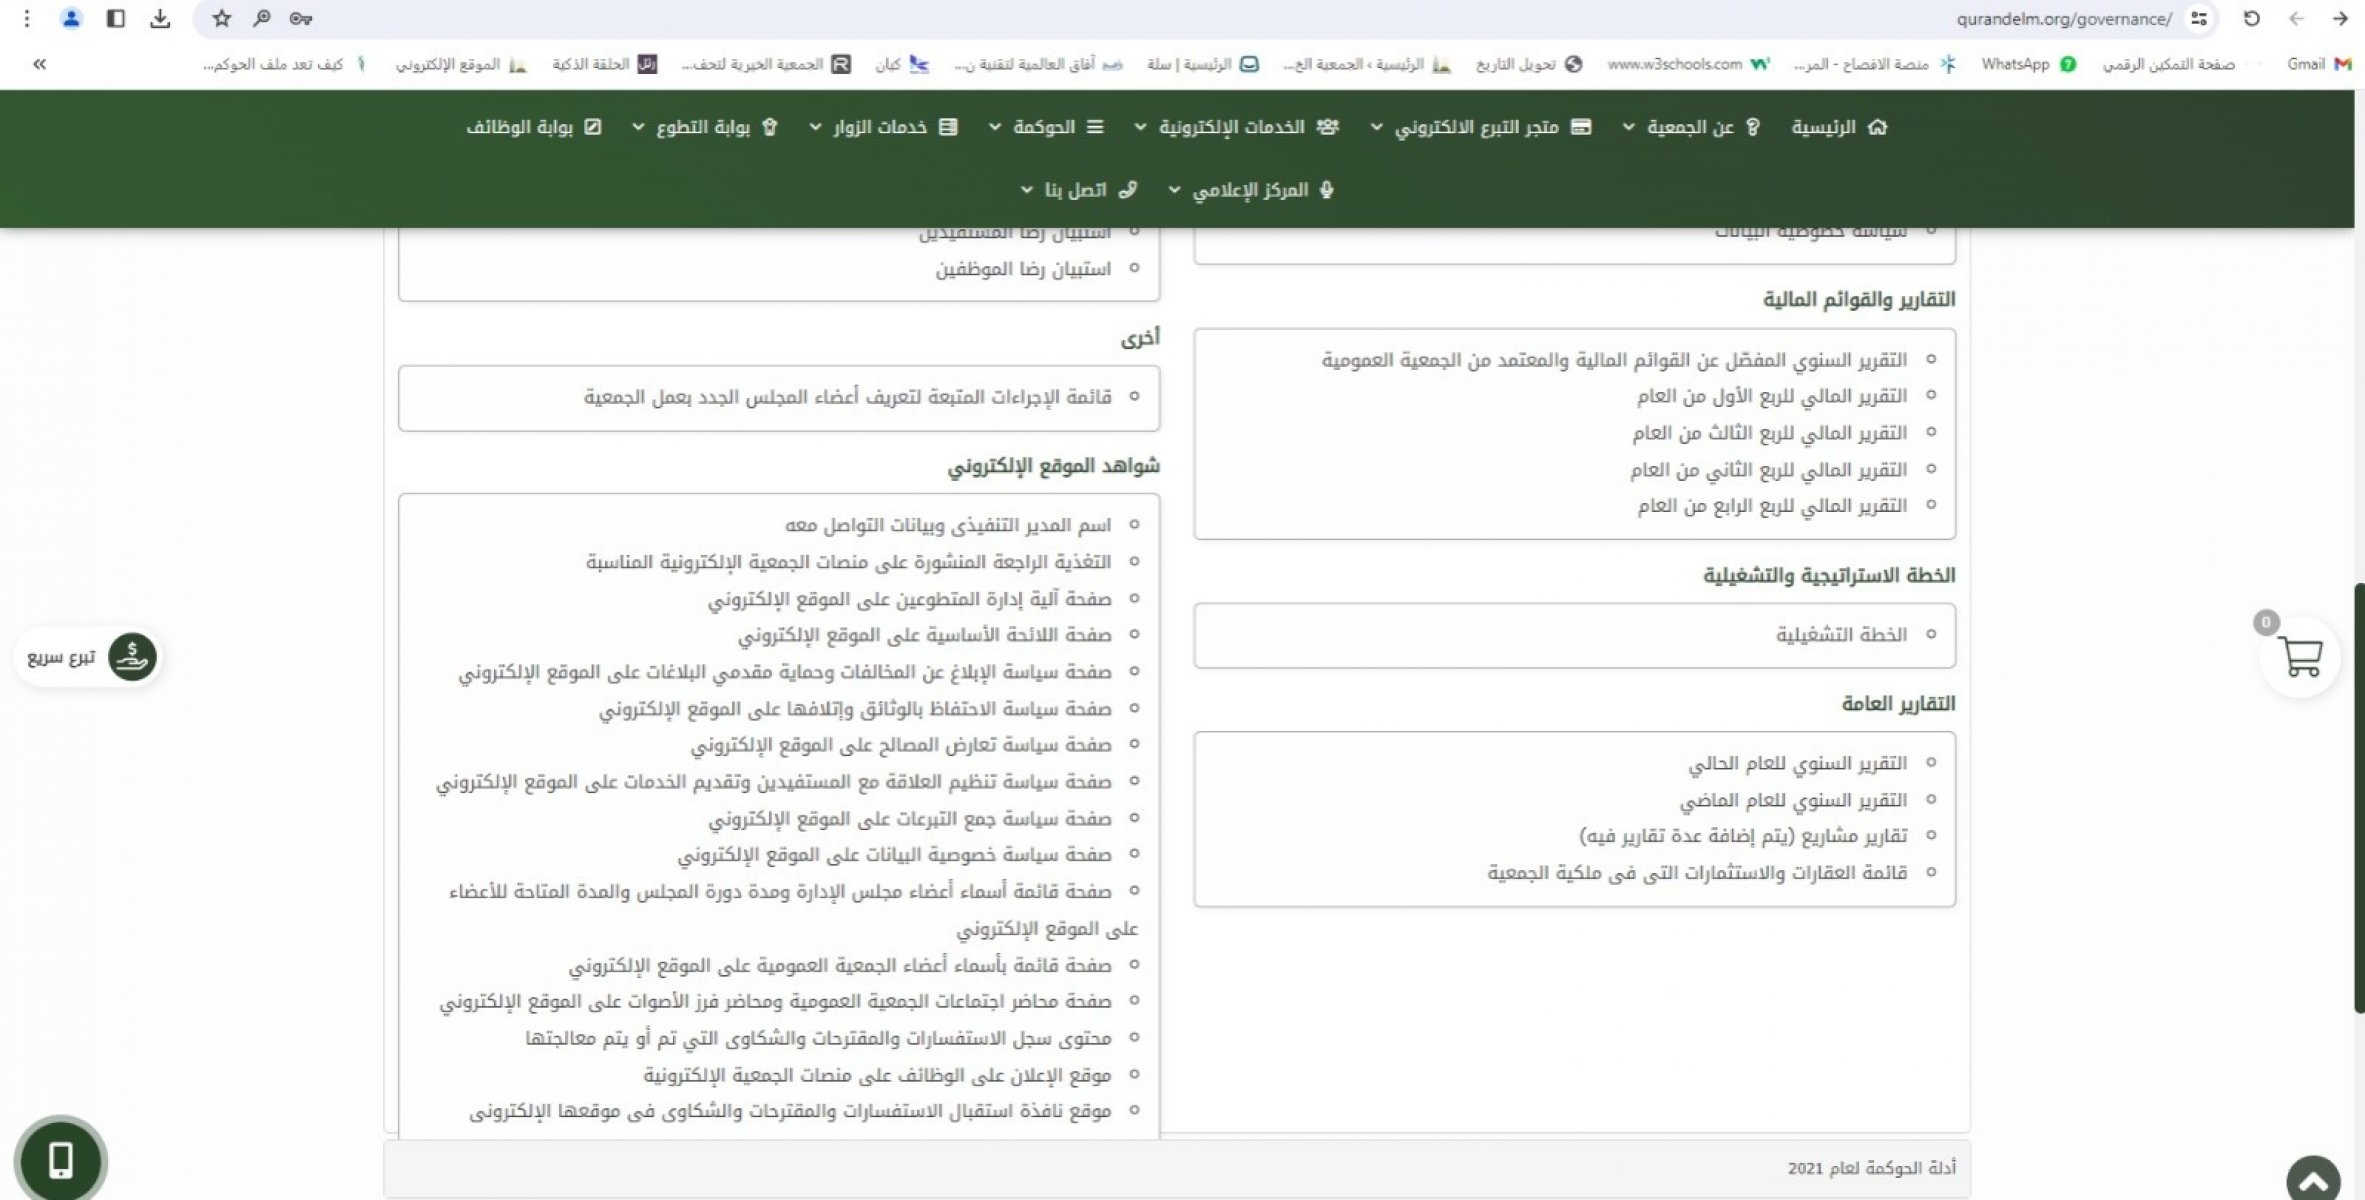This screenshot has width=2365, height=1200.
Task: Expand the المركز الإعلامي dropdown
Action: pyautogui.click(x=1251, y=190)
